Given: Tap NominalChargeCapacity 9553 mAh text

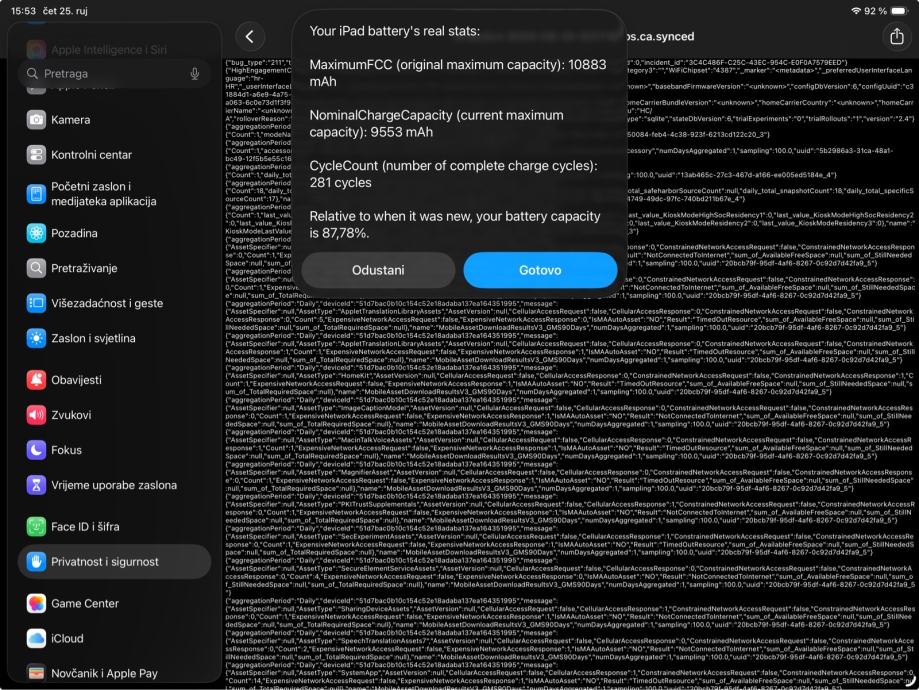Looking at the screenshot, I should click(437, 124).
